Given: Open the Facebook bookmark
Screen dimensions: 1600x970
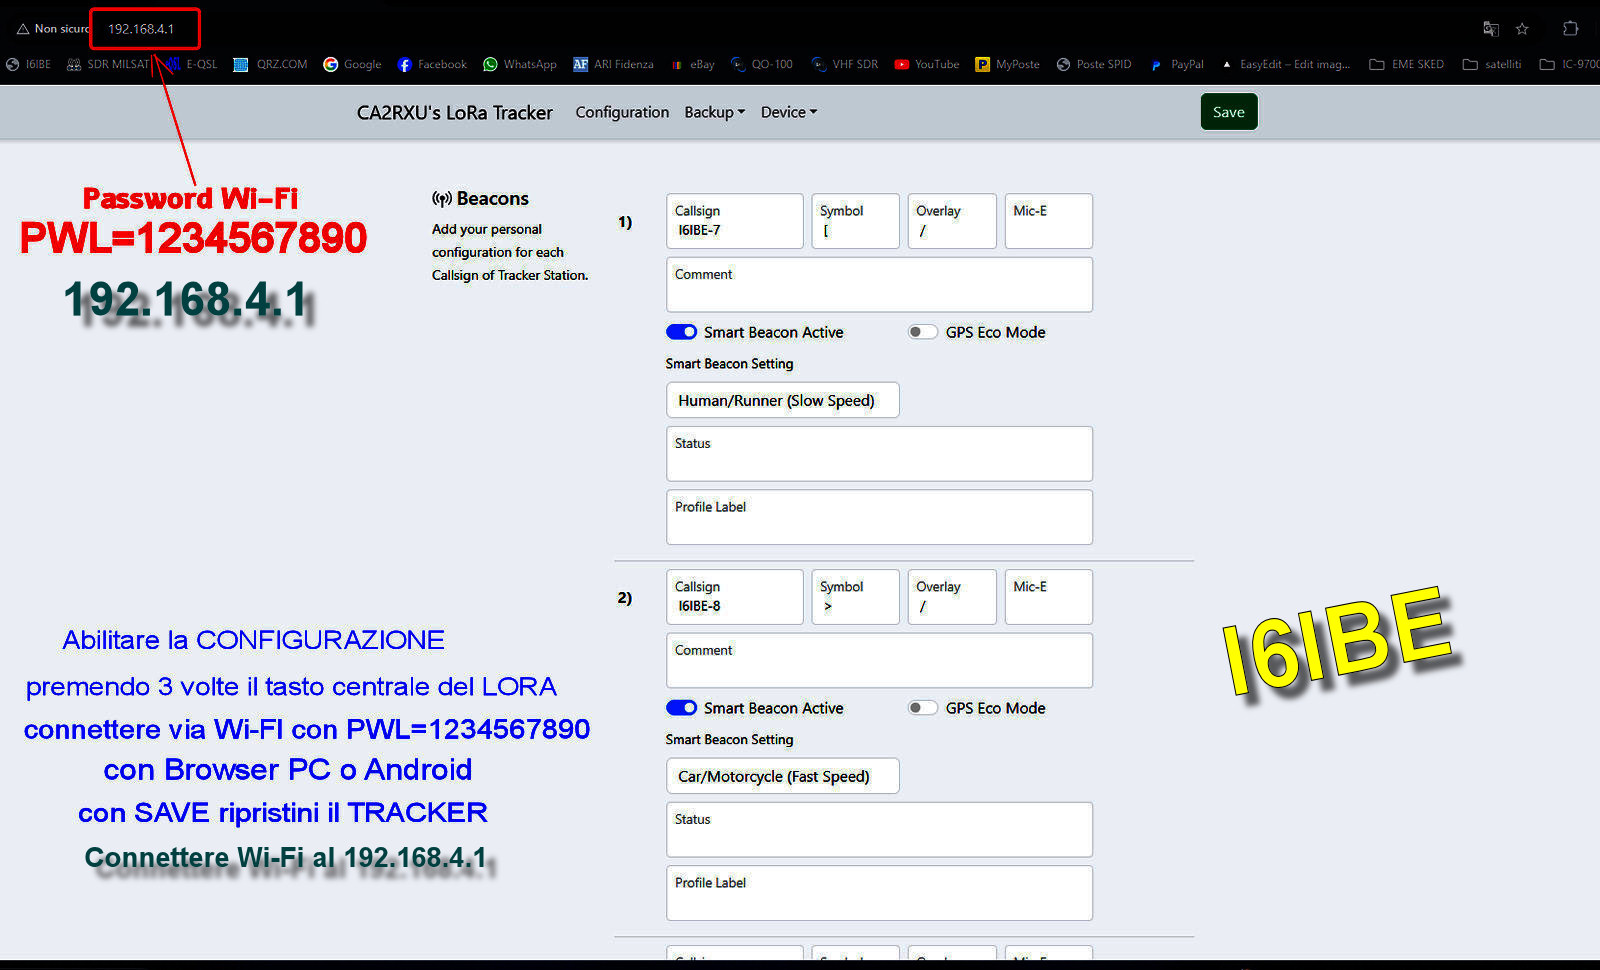Looking at the screenshot, I should pyautogui.click(x=432, y=64).
